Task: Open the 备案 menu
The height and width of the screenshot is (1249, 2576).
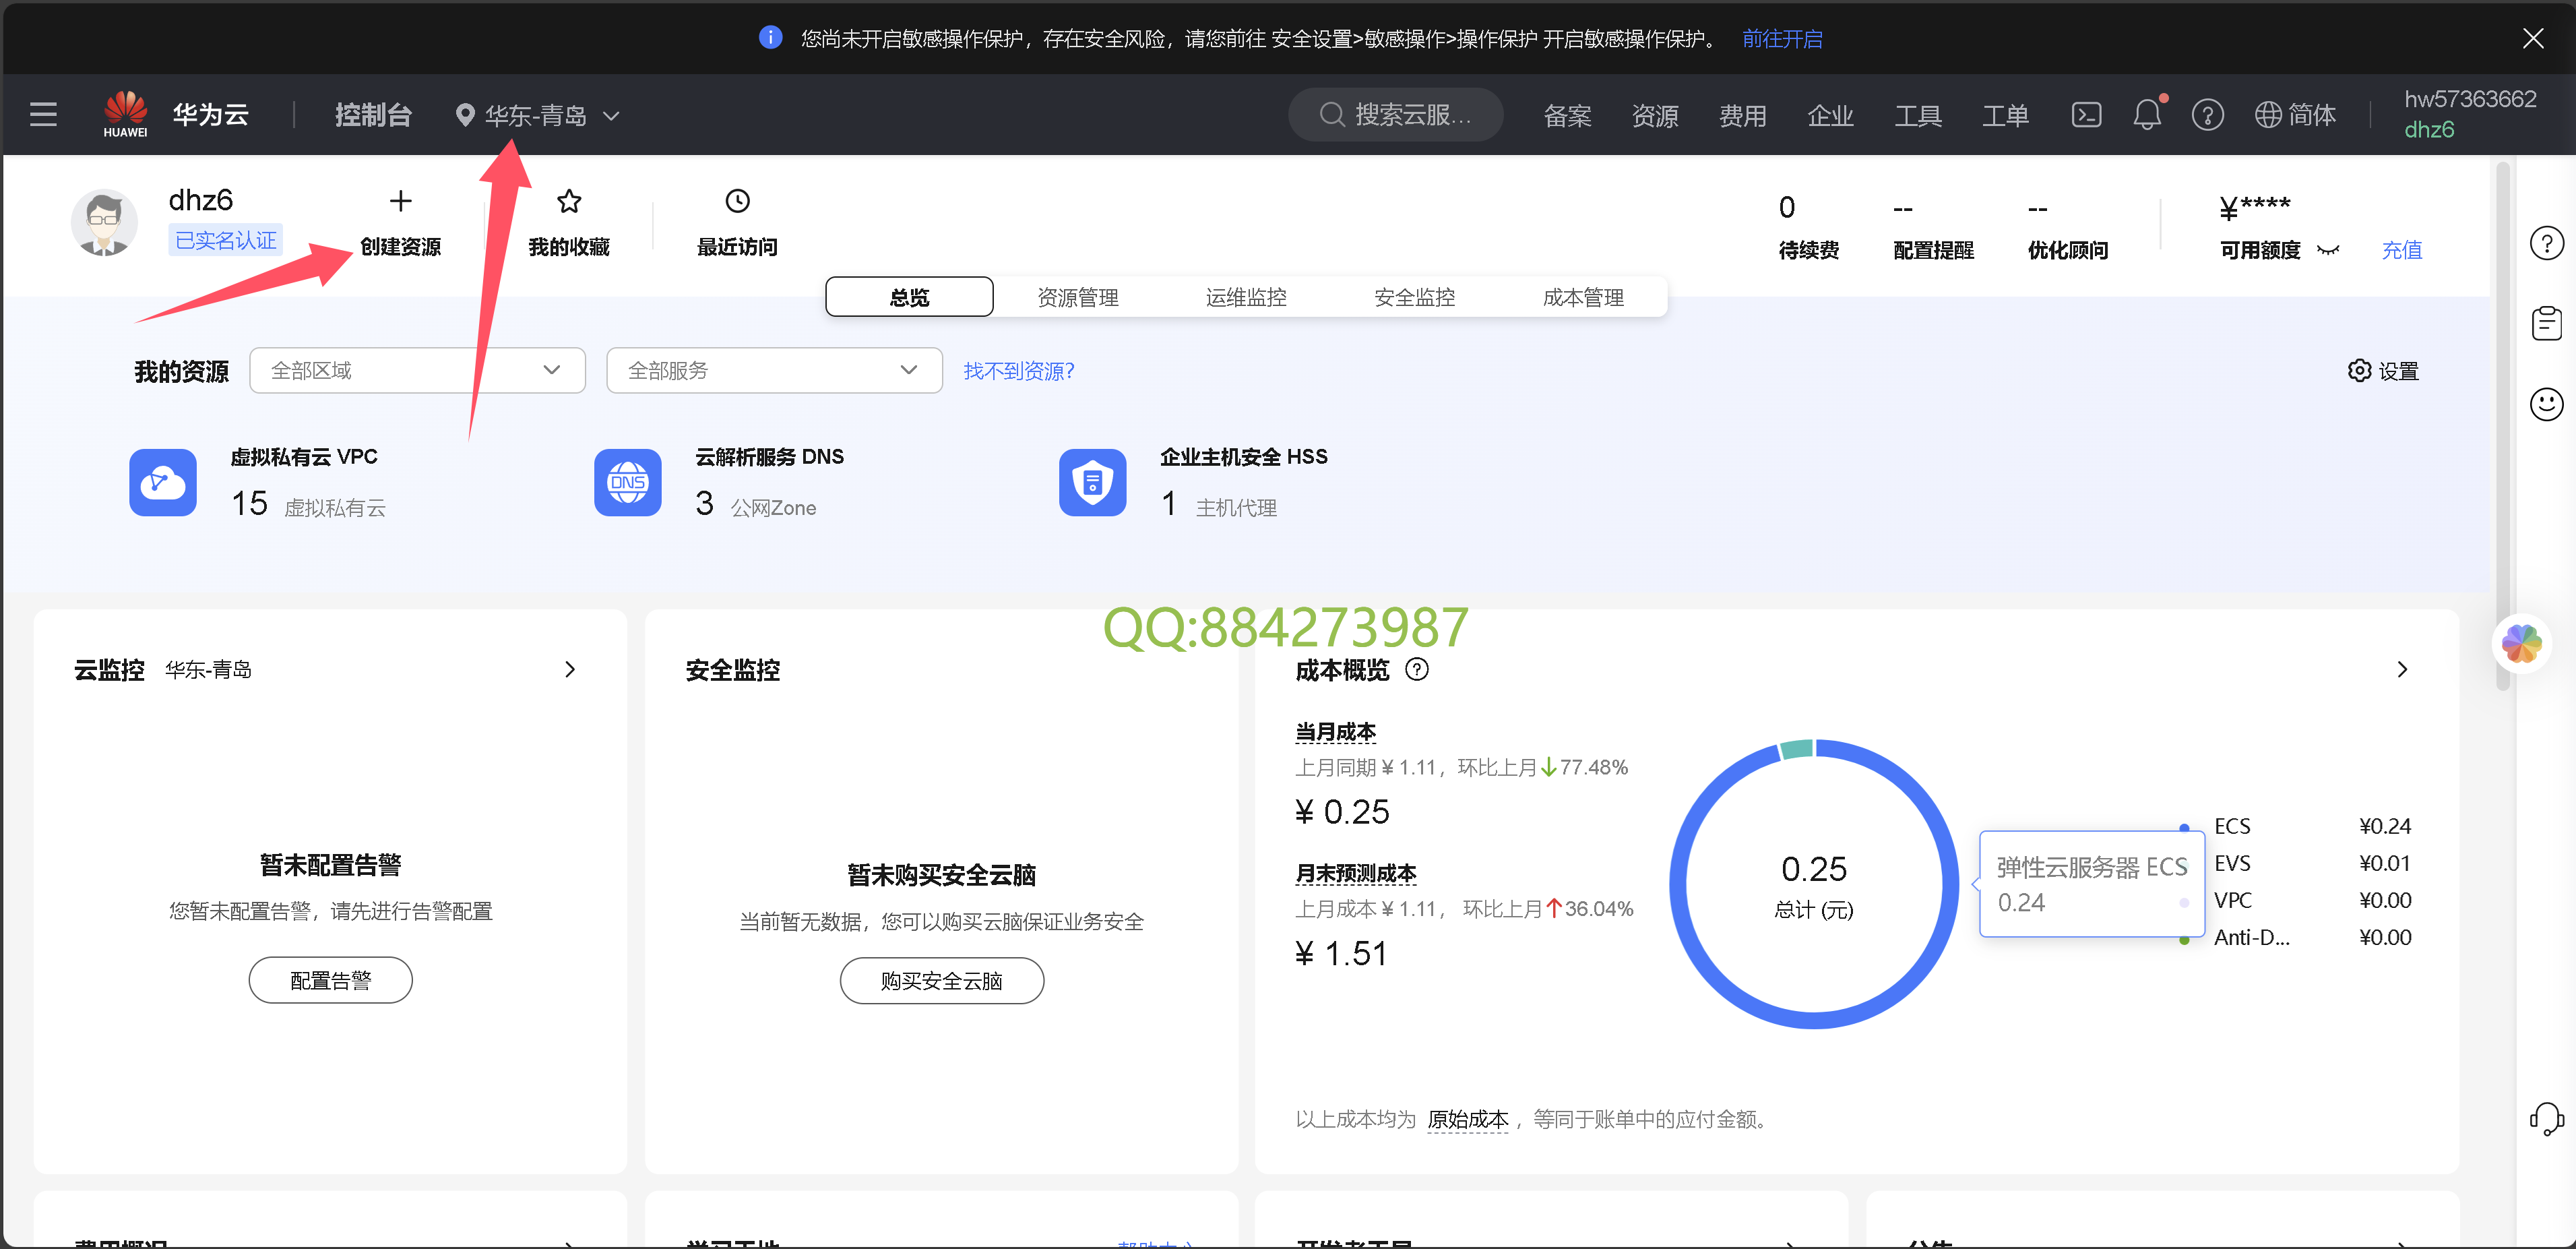Action: tap(1567, 116)
